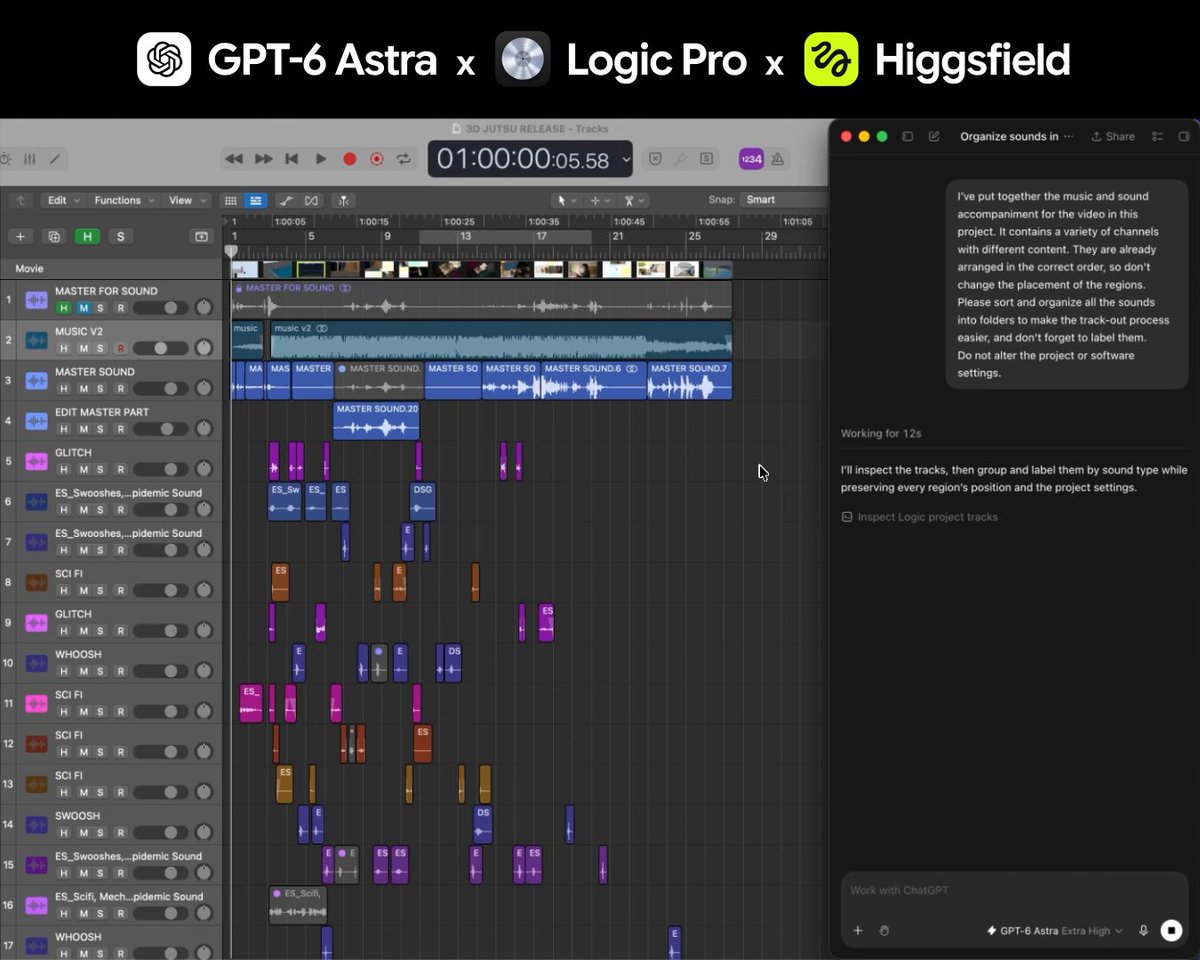The height and width of the screenshot is (960, 1200).
Task: Click the Share button in ChatGPT
Action: (1113, 137)
